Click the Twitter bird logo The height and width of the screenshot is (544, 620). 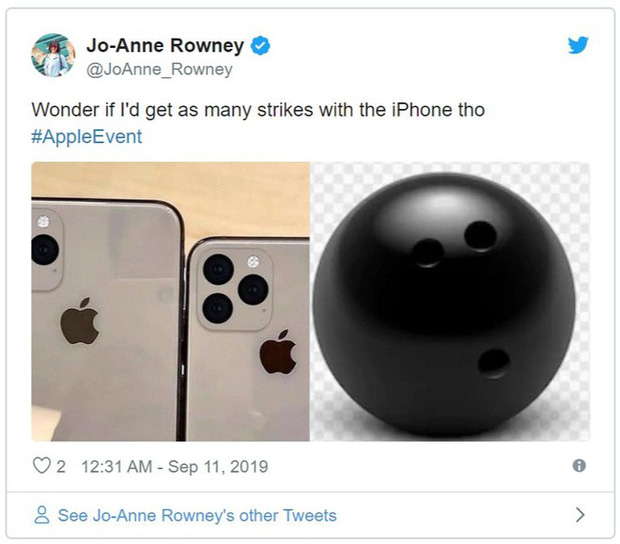[x=578, y=45]
